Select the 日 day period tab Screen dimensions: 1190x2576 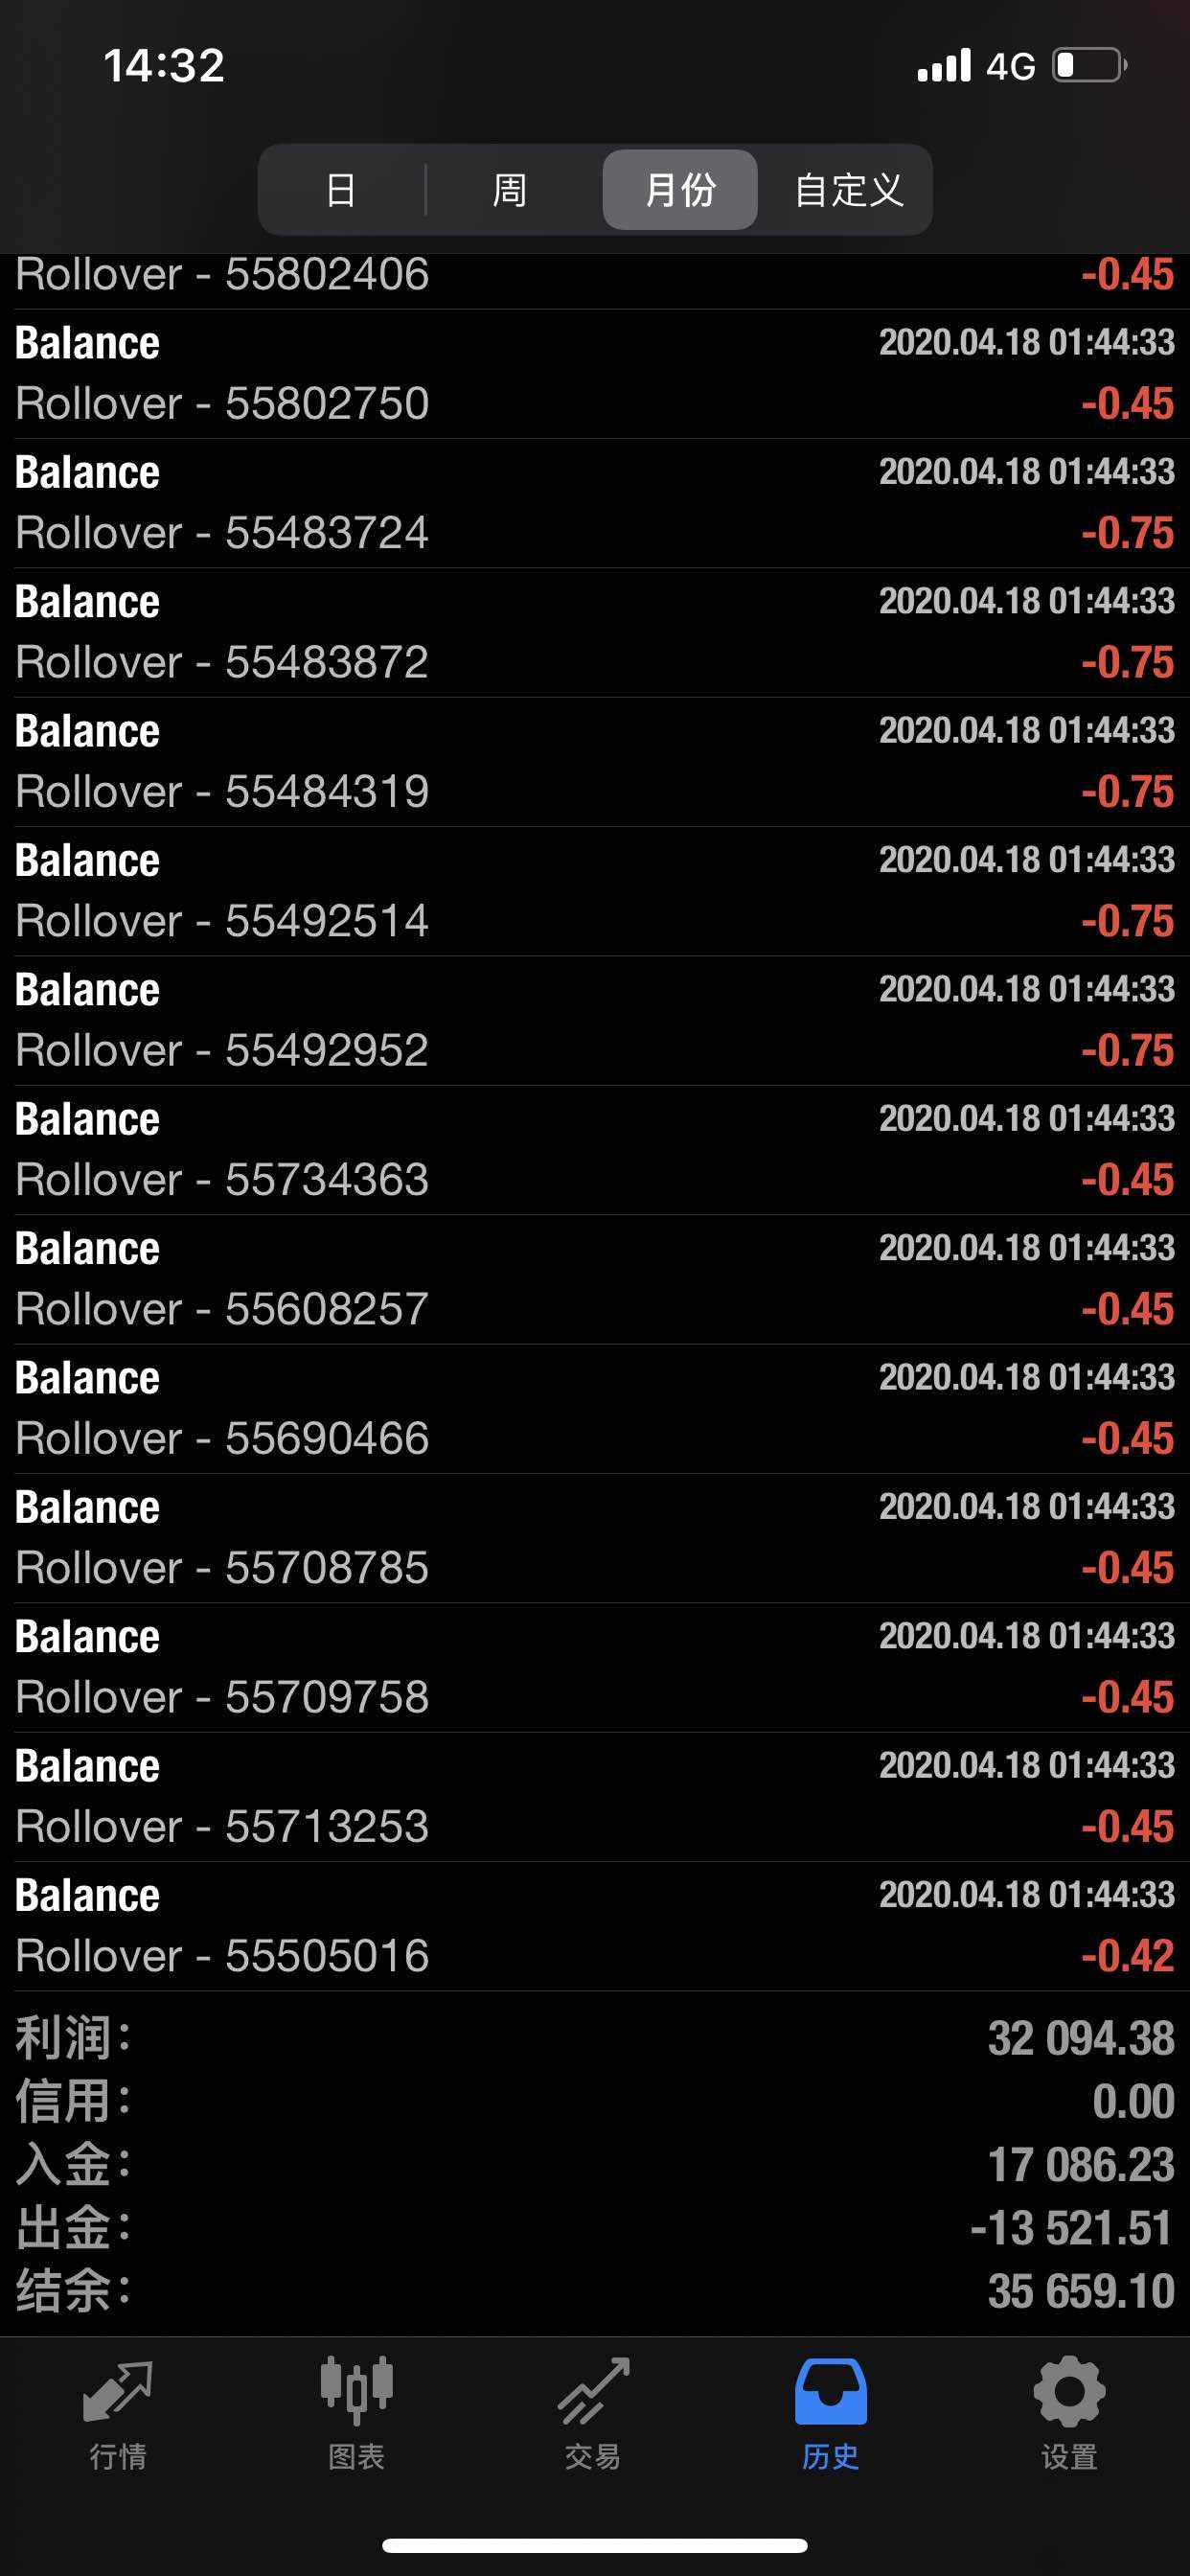pos(341,190)
